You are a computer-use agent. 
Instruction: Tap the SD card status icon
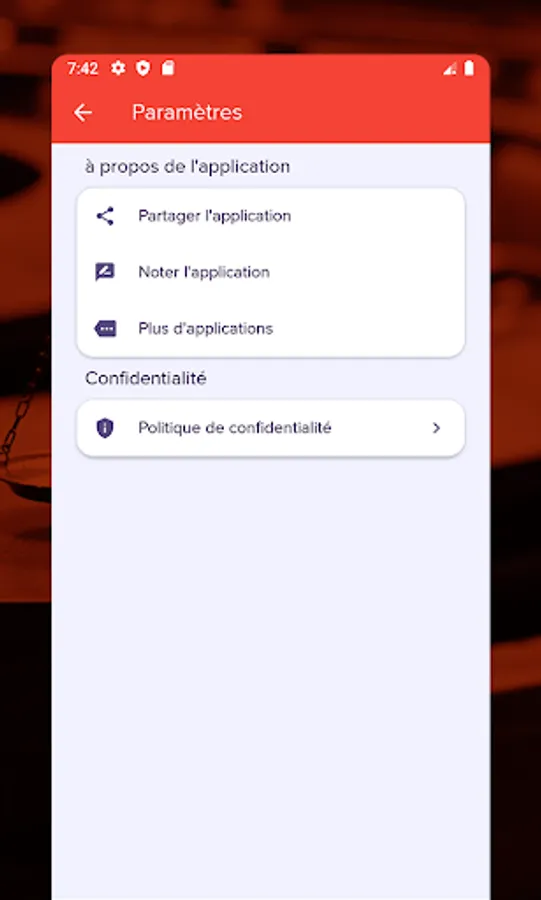pyautogui.click(x=168, y=68)
